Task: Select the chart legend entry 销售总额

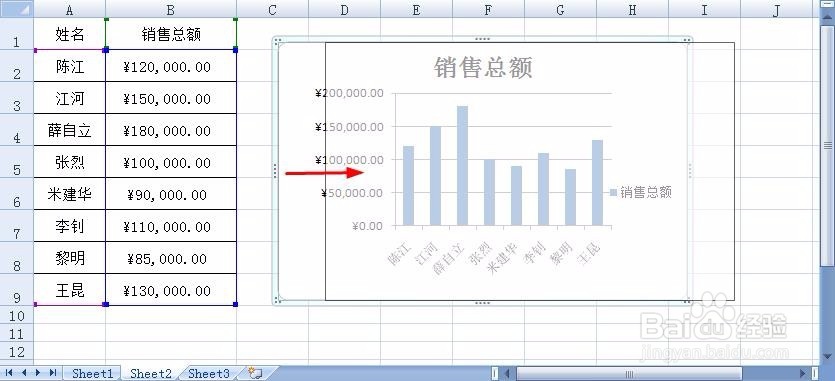Action: point(640,192)
